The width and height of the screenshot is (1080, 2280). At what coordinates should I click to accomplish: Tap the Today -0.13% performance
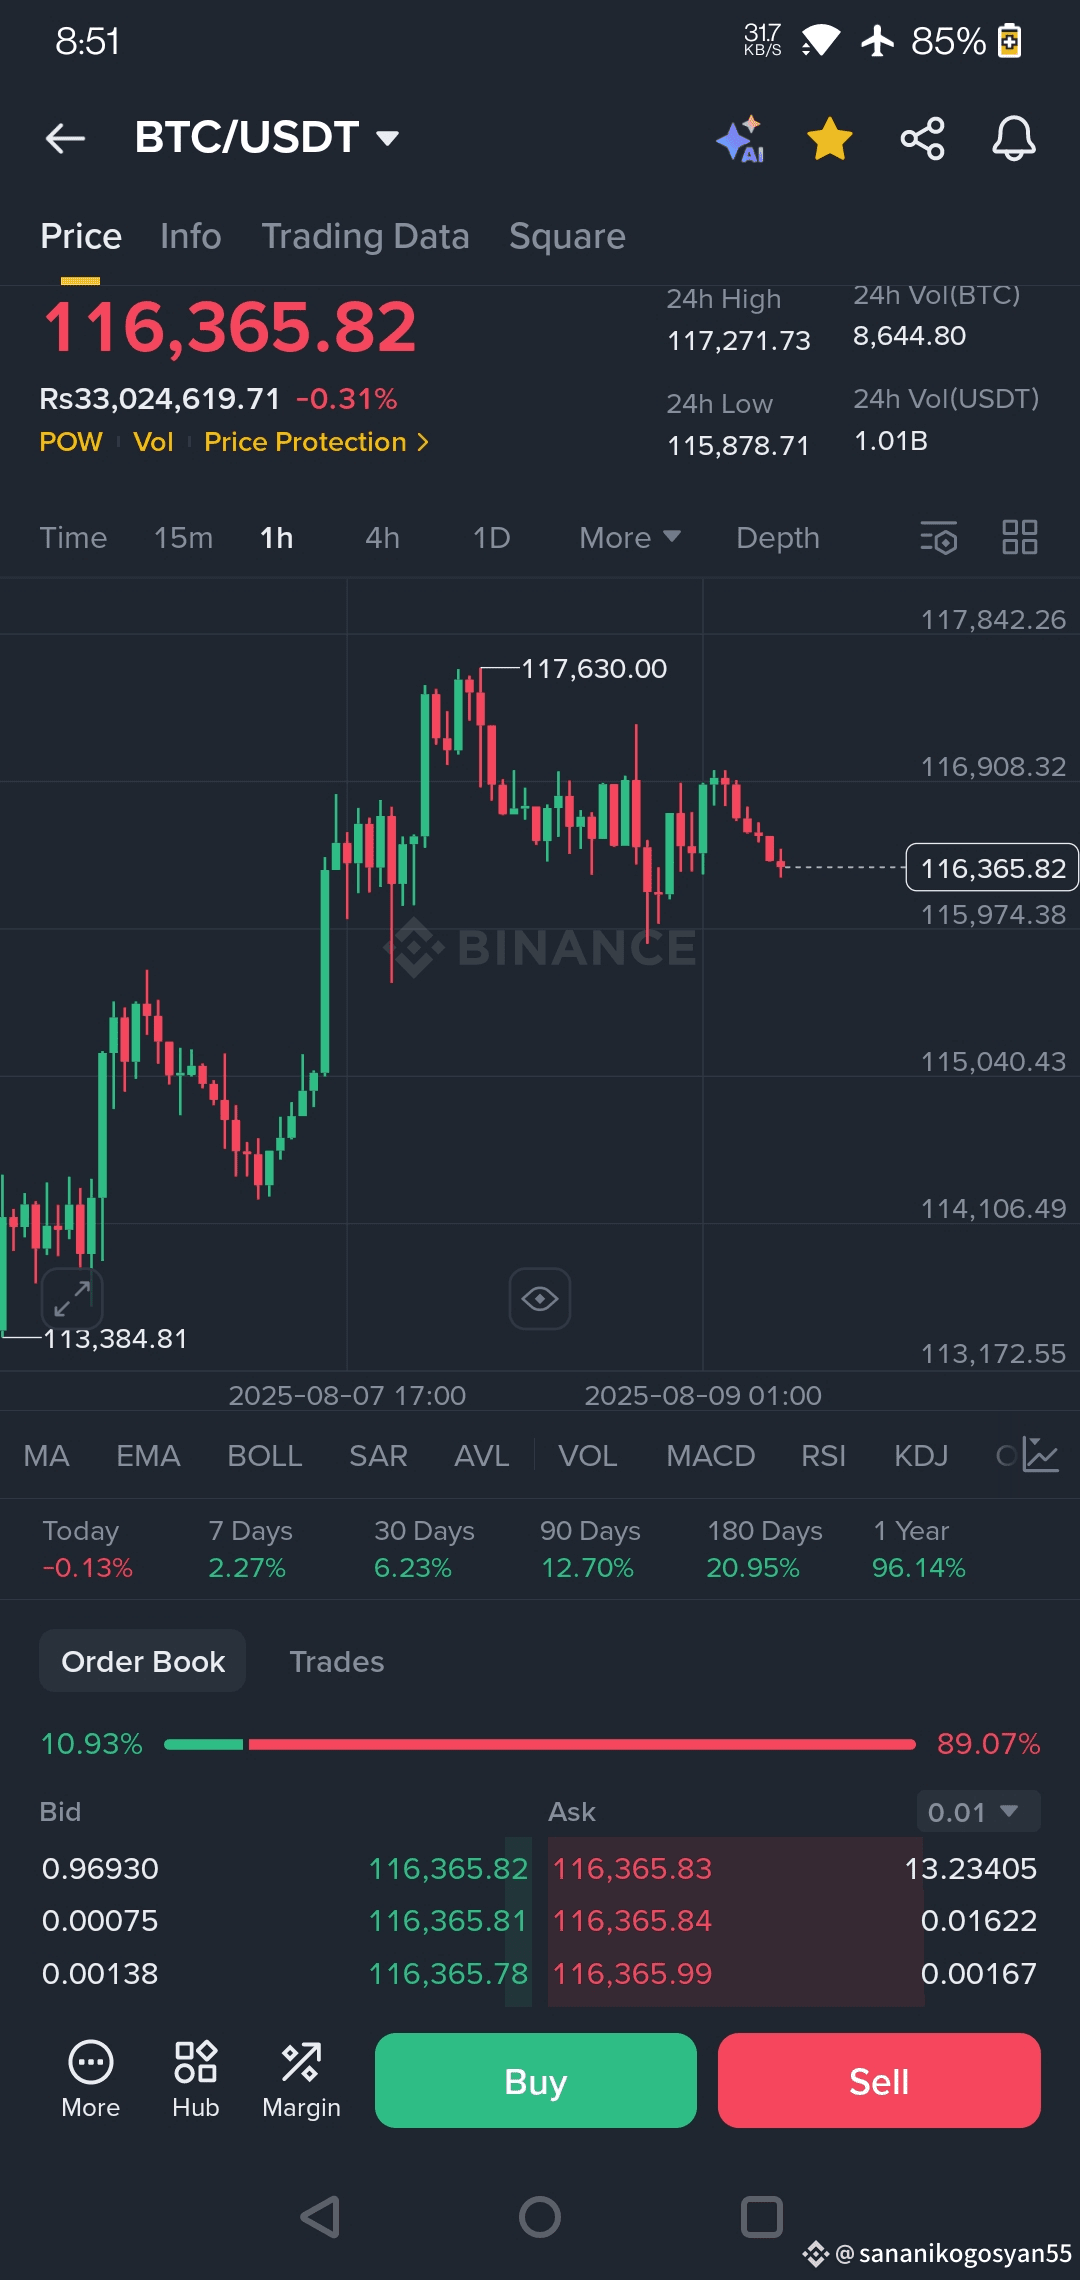pos(87,1549)
